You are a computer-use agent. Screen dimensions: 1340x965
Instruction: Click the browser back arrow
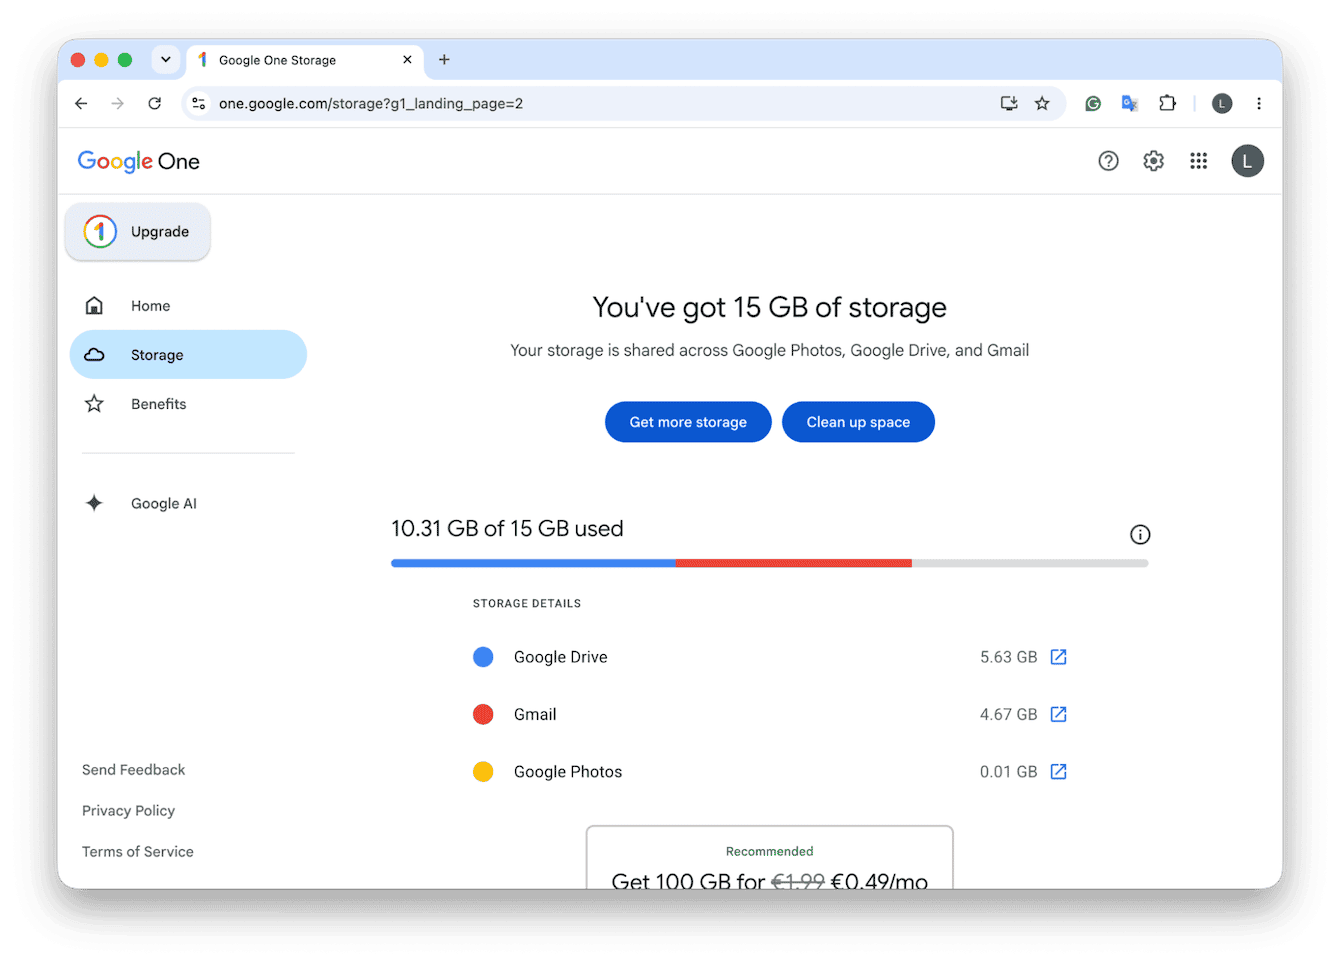pyautogui.click(x=81, y=103)
